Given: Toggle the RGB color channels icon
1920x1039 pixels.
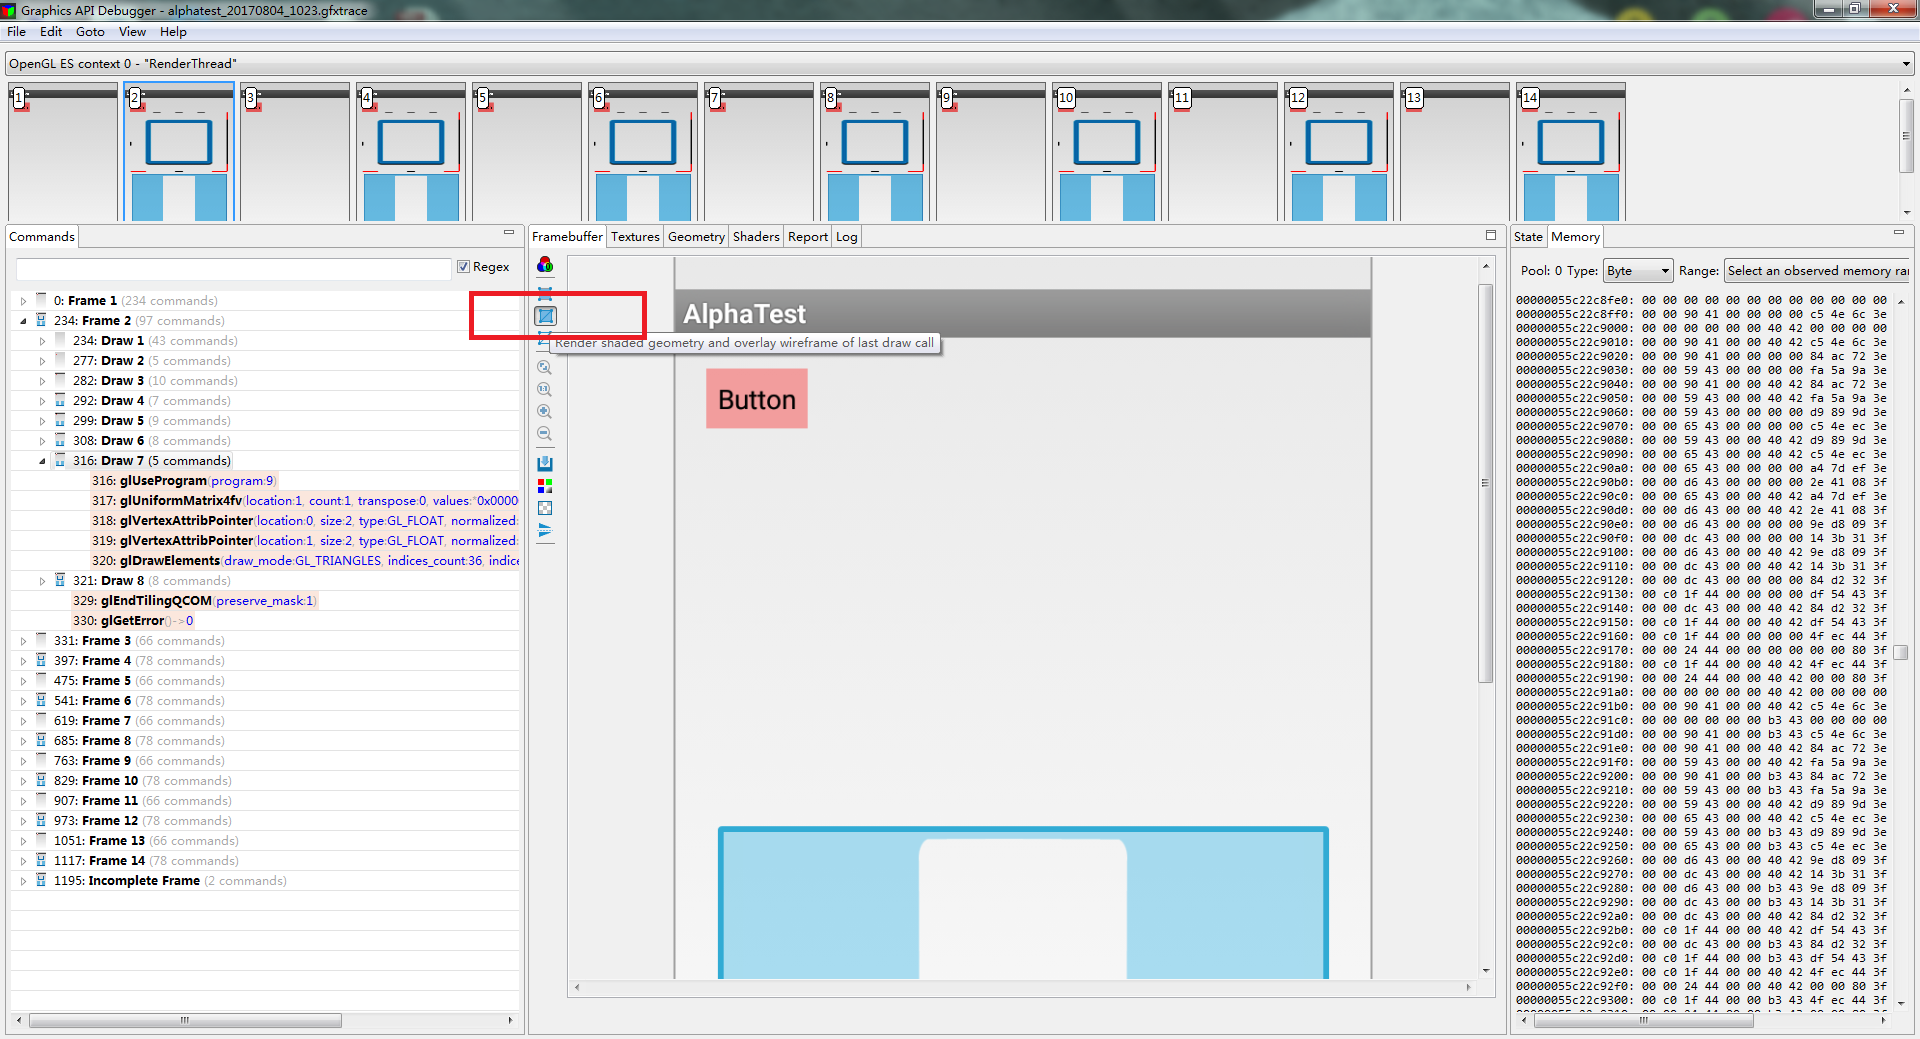Looking at the screenshot, I should [545, 486].
